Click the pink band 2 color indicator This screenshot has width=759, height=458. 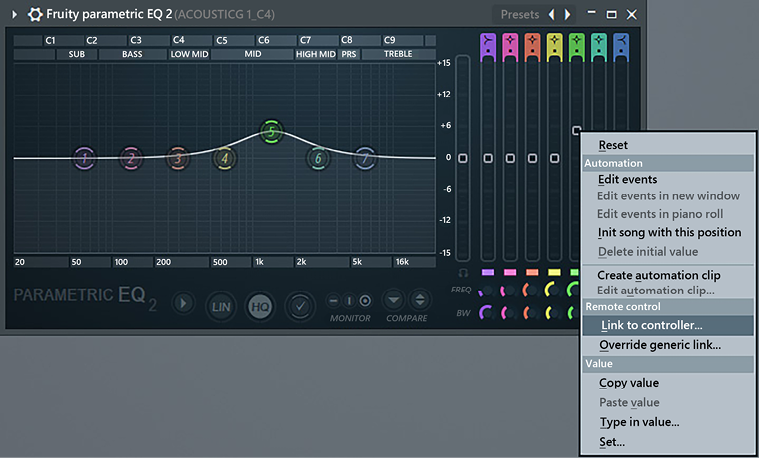[x=510, y=273]
